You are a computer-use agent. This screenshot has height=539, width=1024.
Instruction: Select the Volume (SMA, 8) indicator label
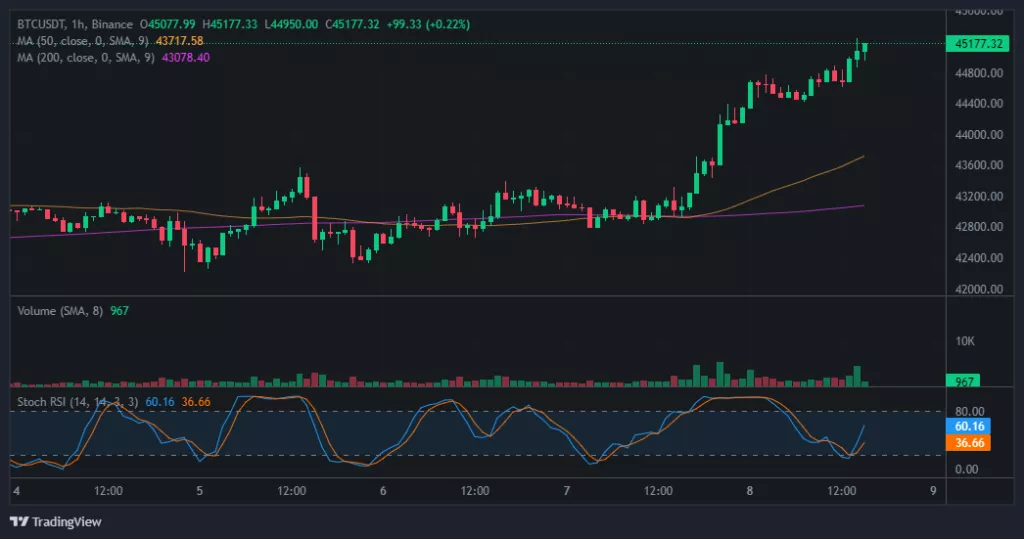point(60,311)
